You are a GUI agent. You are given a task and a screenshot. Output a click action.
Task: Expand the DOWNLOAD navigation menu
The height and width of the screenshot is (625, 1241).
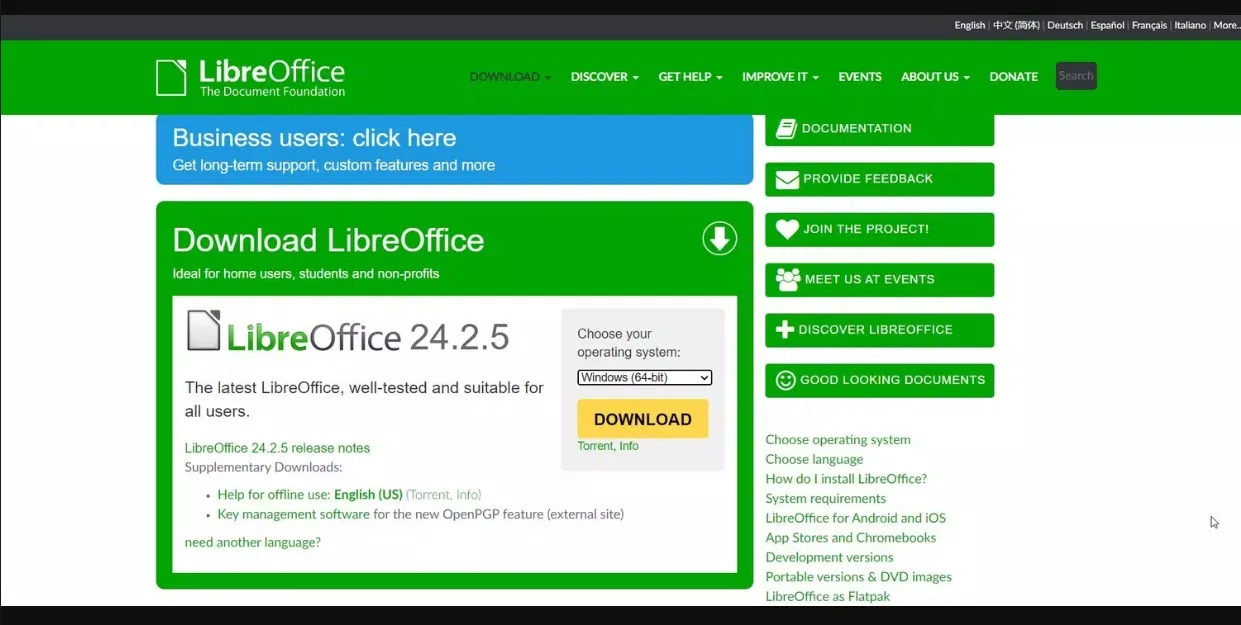click(x=509, y=76)
